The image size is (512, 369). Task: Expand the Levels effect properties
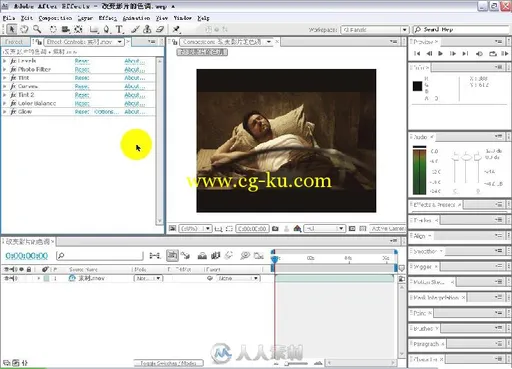point(5,61)
